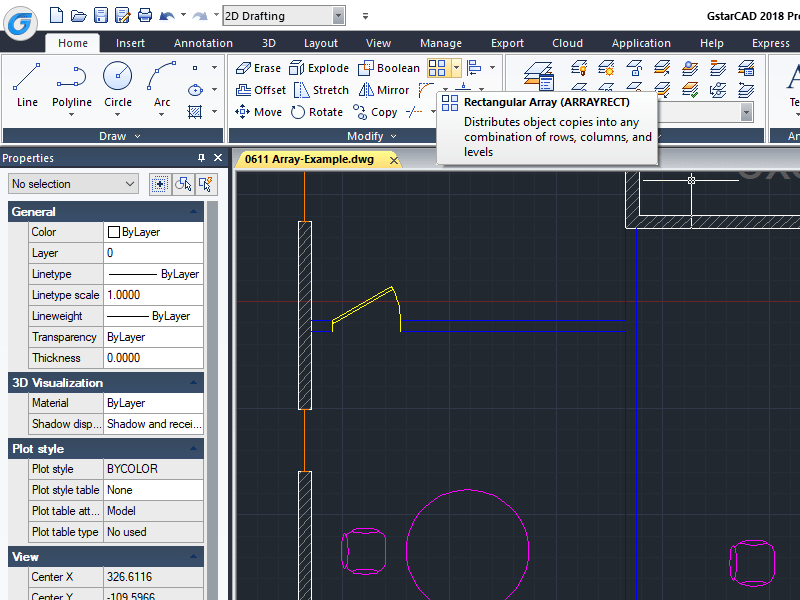Click the Offset button
This screenshot has width=800, height=600.
coord(261,90)
